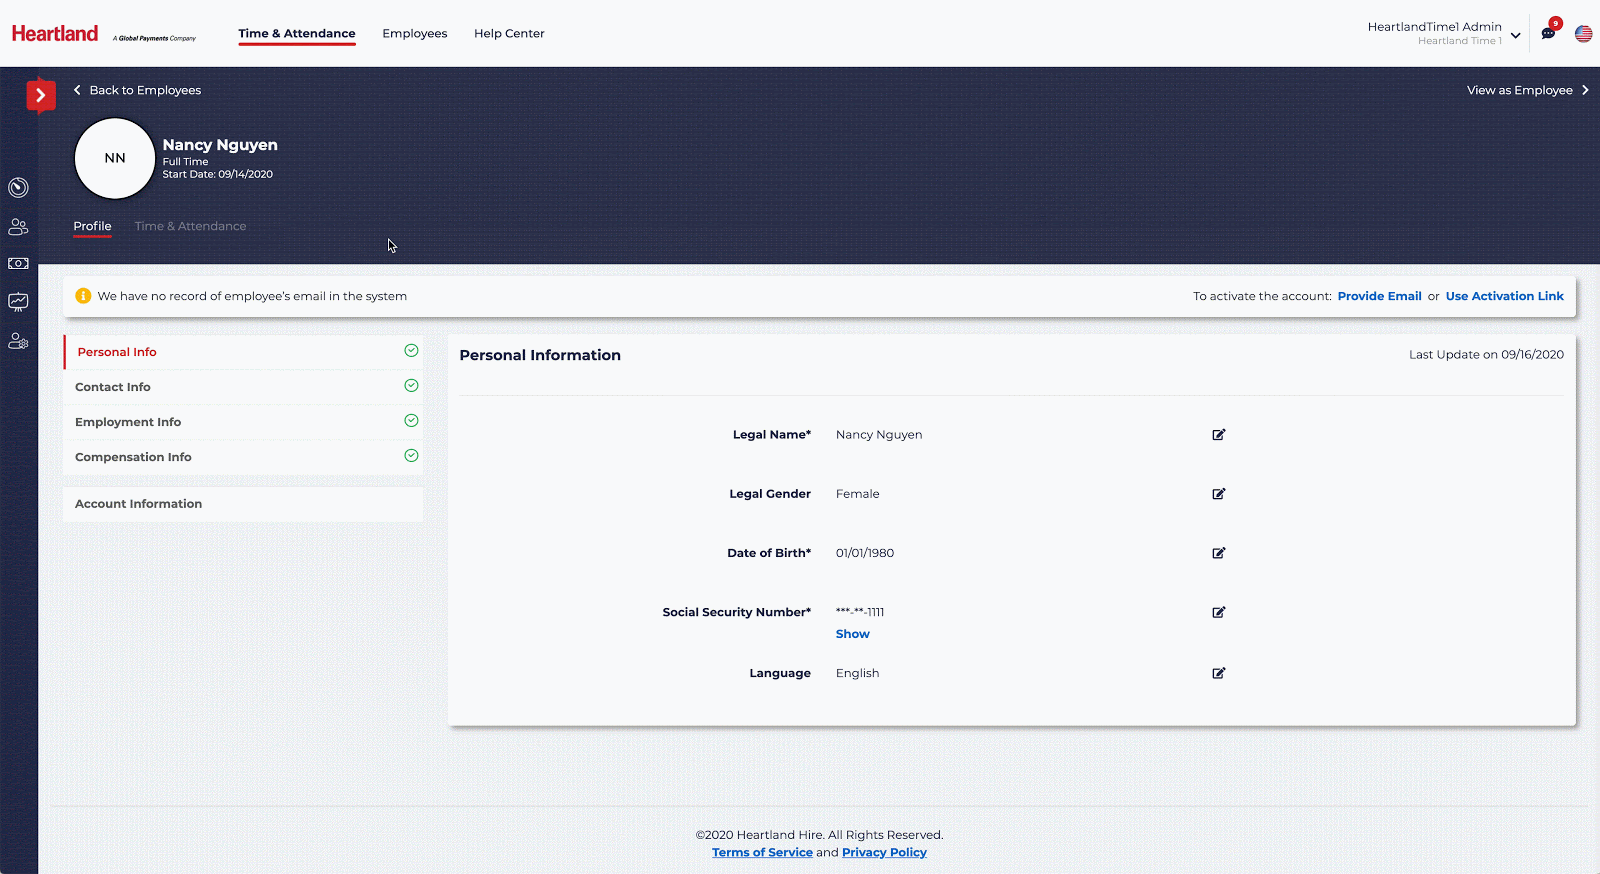The image size is (1600, 874).
Task: Open the payroll money sidebar icon
Action: (18, 264)
